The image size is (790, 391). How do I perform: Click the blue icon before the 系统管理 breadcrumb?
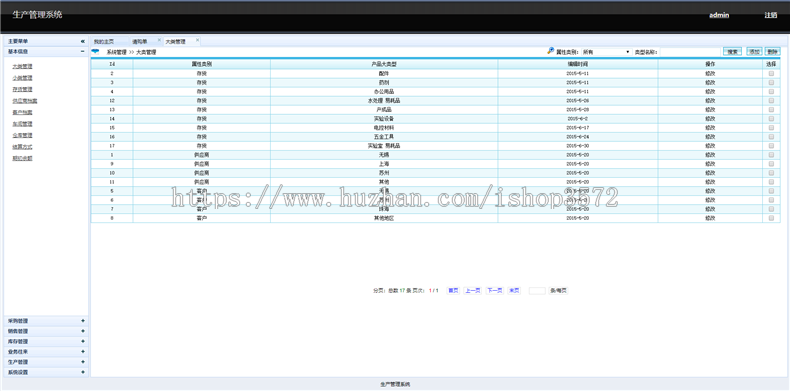point(95,51)
